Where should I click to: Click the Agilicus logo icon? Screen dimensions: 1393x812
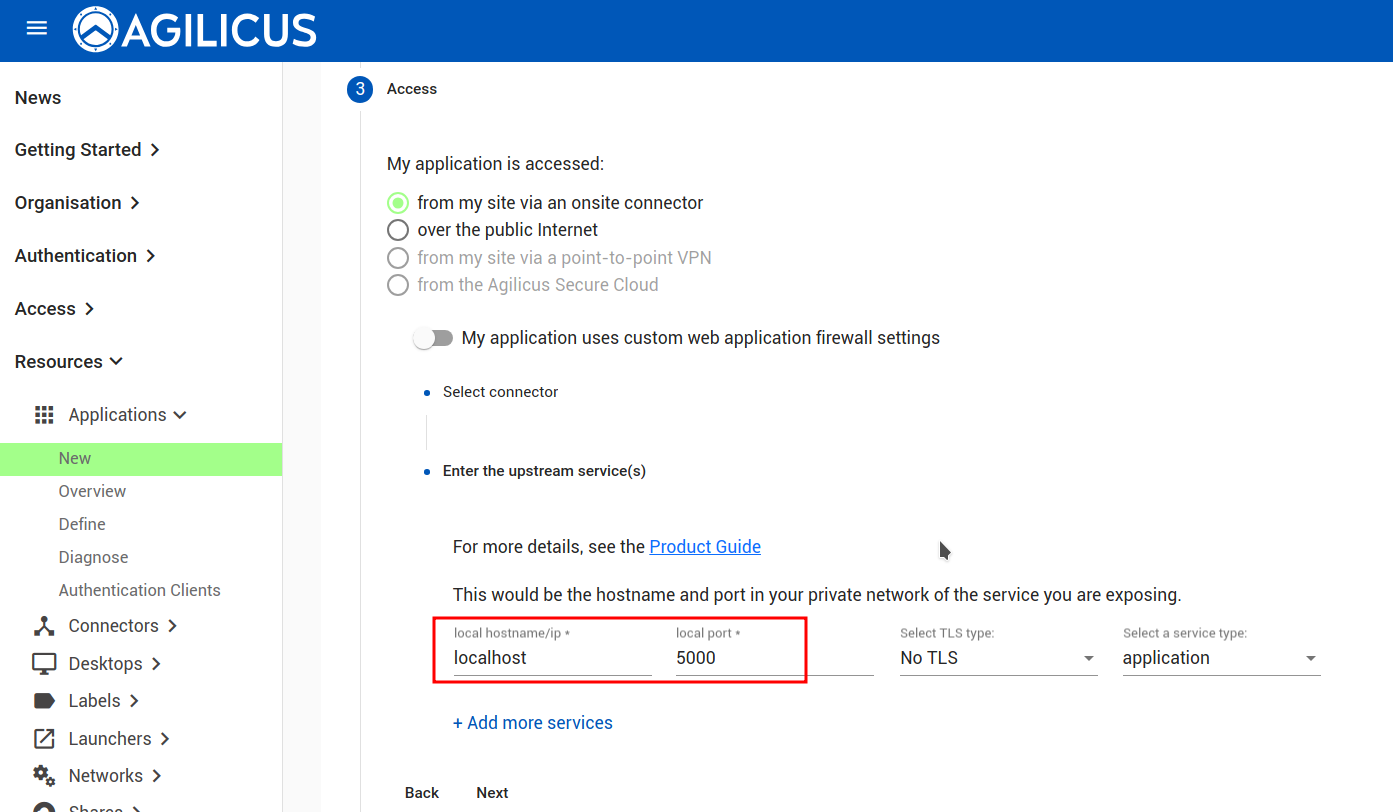95,30
